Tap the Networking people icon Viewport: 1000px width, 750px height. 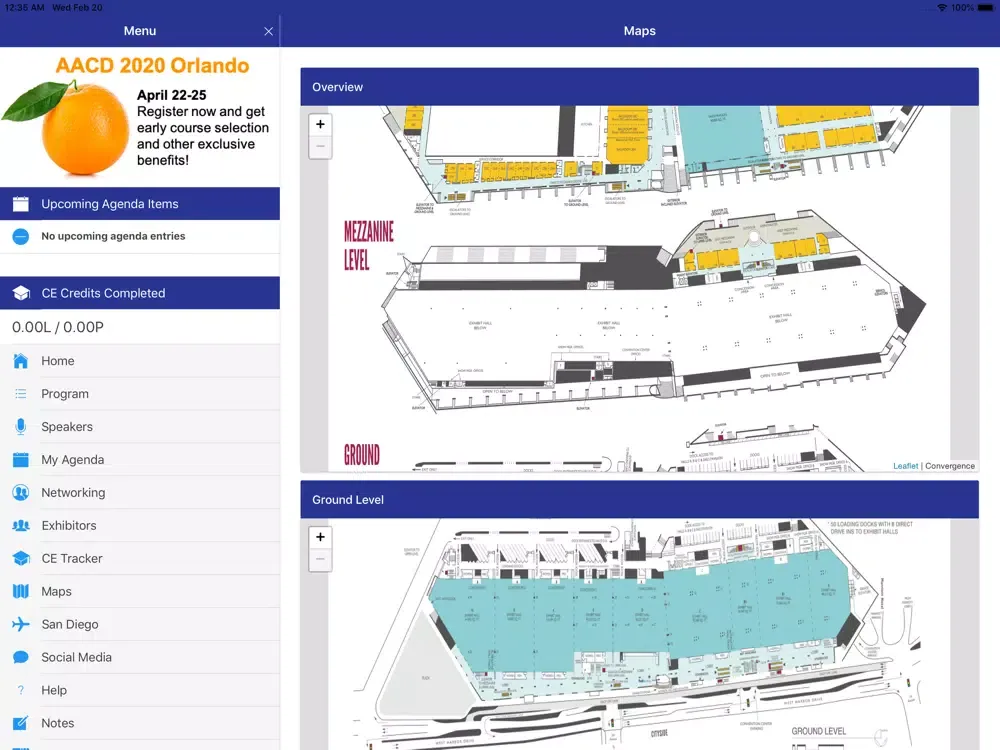[21, 493]
